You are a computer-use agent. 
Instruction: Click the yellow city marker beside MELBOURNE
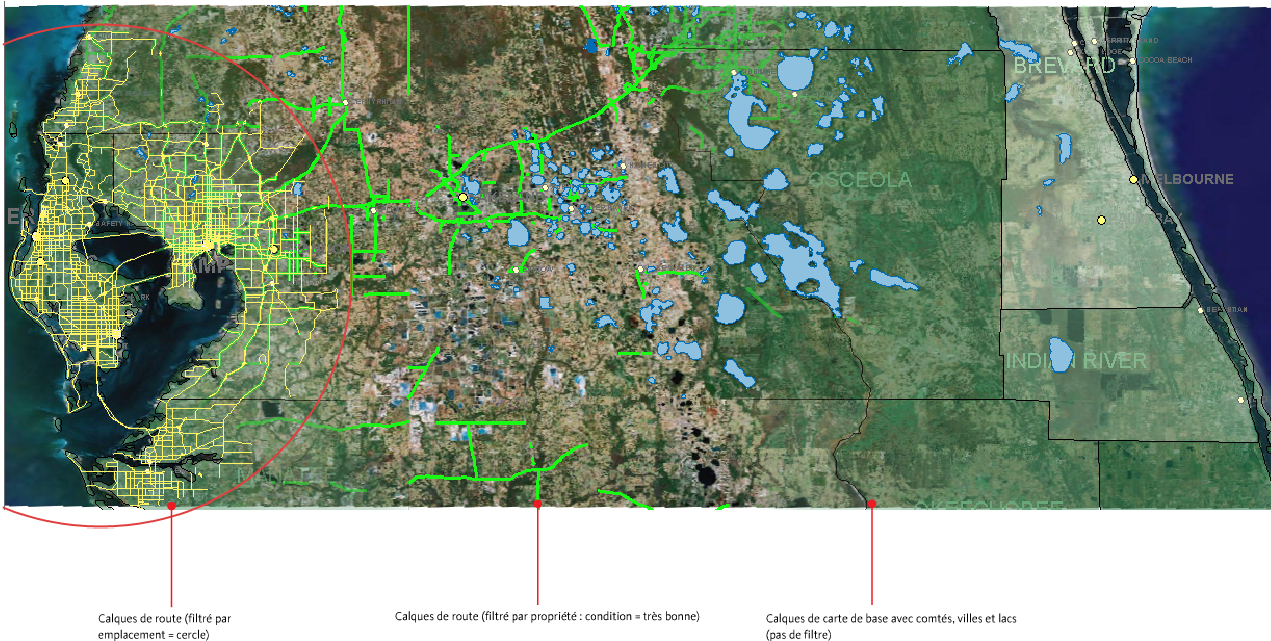click(x=1134, y=179)
